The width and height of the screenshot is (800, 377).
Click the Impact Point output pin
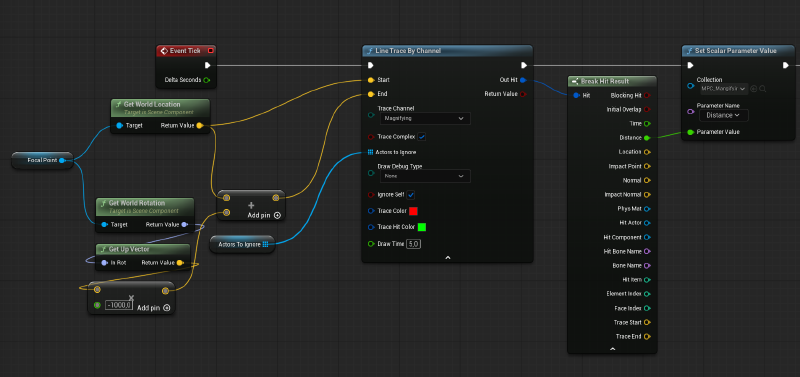tap(647, 166)
